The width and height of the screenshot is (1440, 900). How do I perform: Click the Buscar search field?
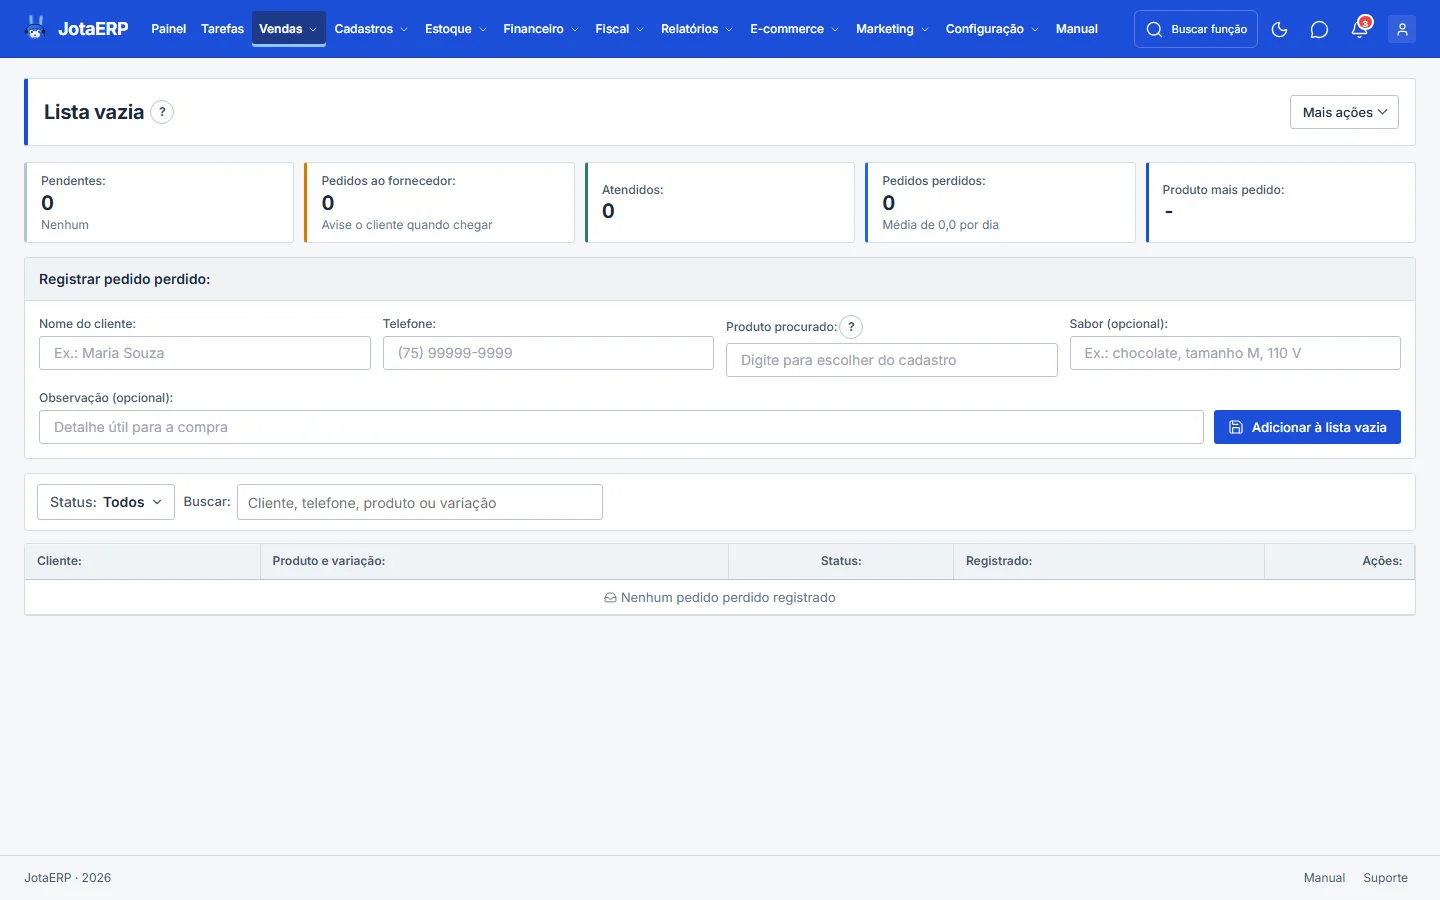coord(420,502)
